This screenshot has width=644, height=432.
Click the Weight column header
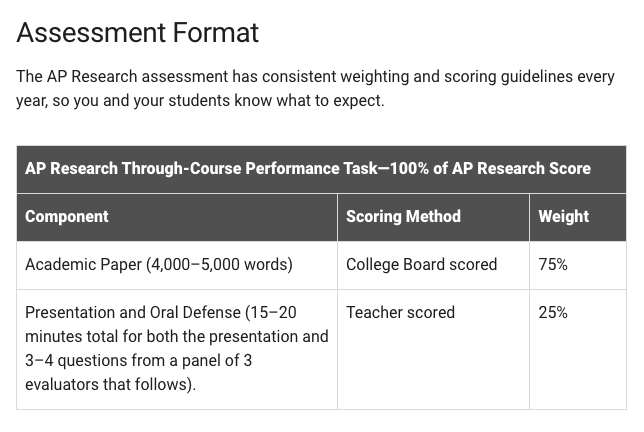(x=578, y=217)
